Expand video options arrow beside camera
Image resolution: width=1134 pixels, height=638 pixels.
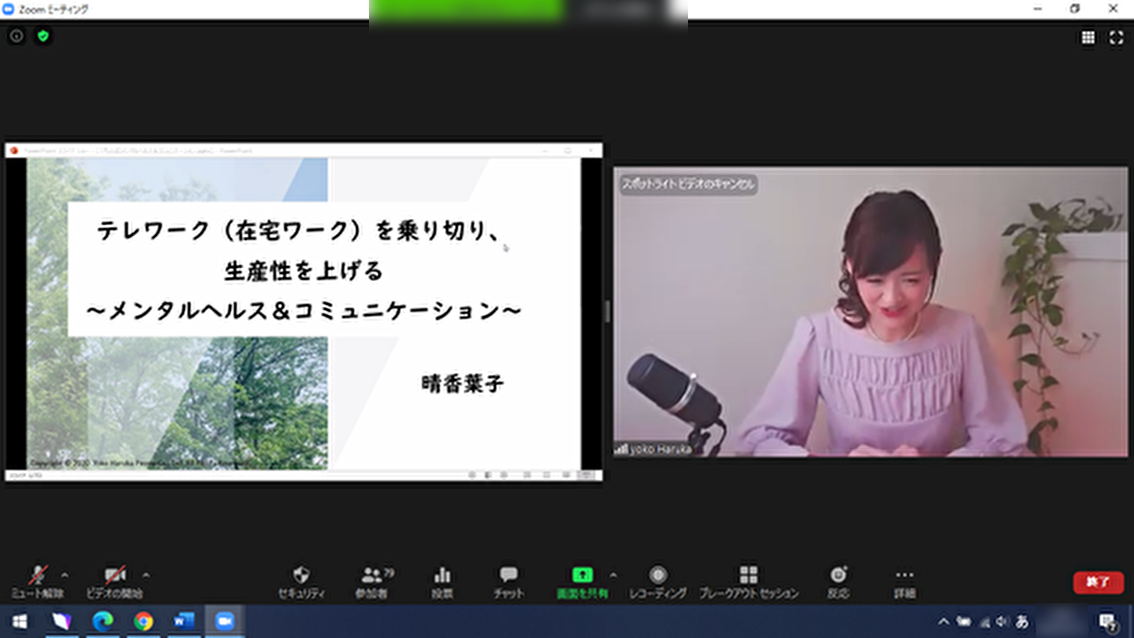[146, 575]
